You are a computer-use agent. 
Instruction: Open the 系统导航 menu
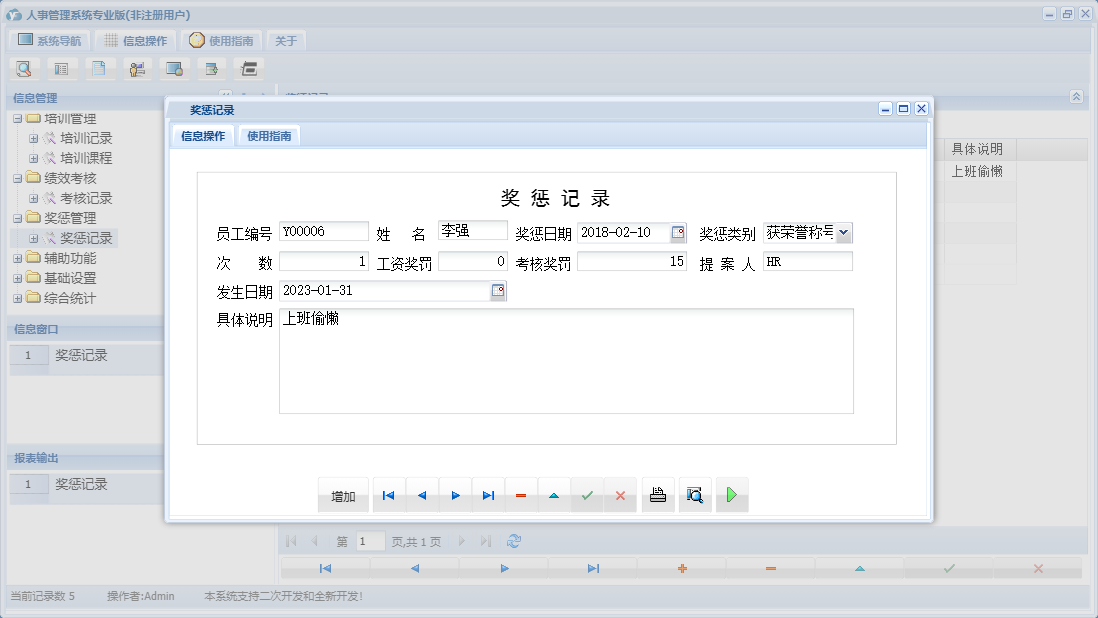[48, 40]
